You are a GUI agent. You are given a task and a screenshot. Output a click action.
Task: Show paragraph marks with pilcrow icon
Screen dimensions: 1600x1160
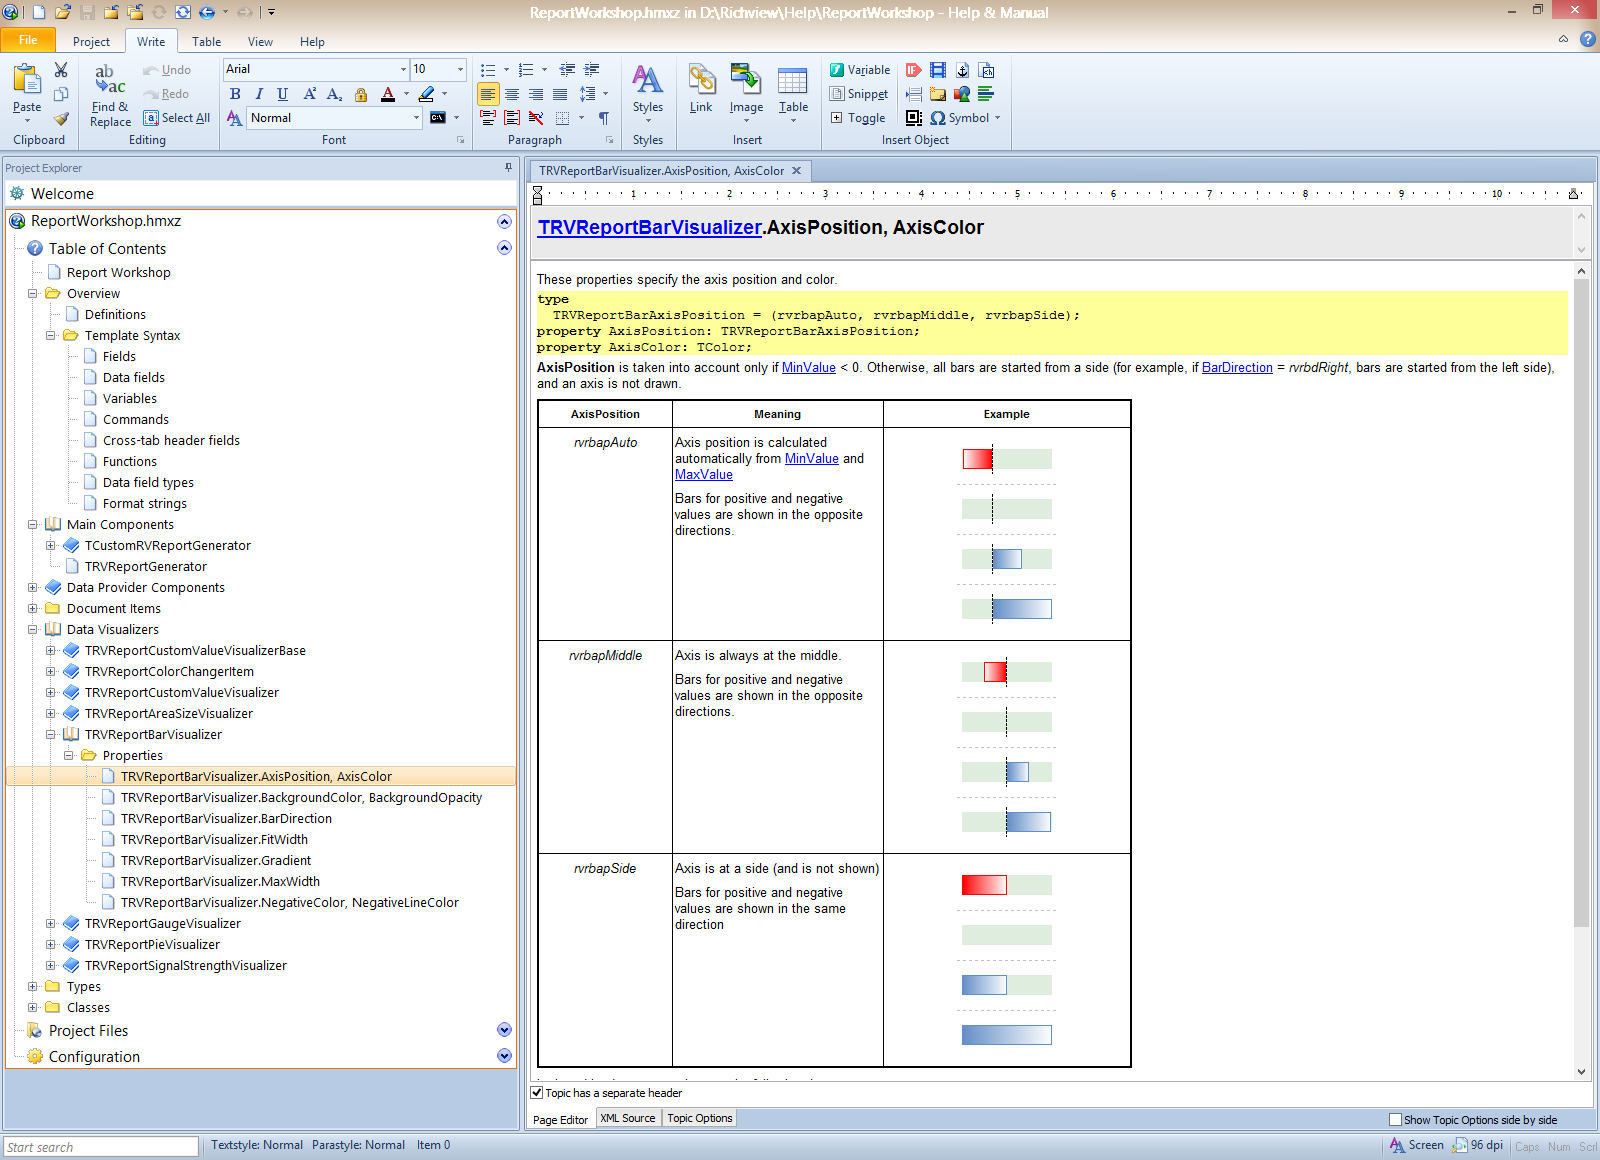(x=604, y=118)
